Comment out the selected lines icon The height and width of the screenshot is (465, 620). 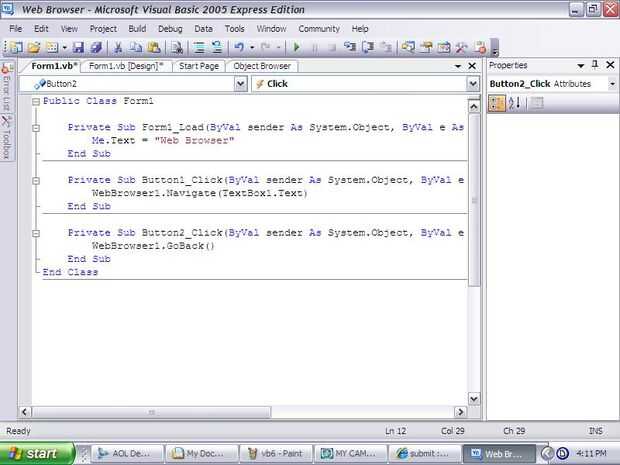[x=199, y=47]
